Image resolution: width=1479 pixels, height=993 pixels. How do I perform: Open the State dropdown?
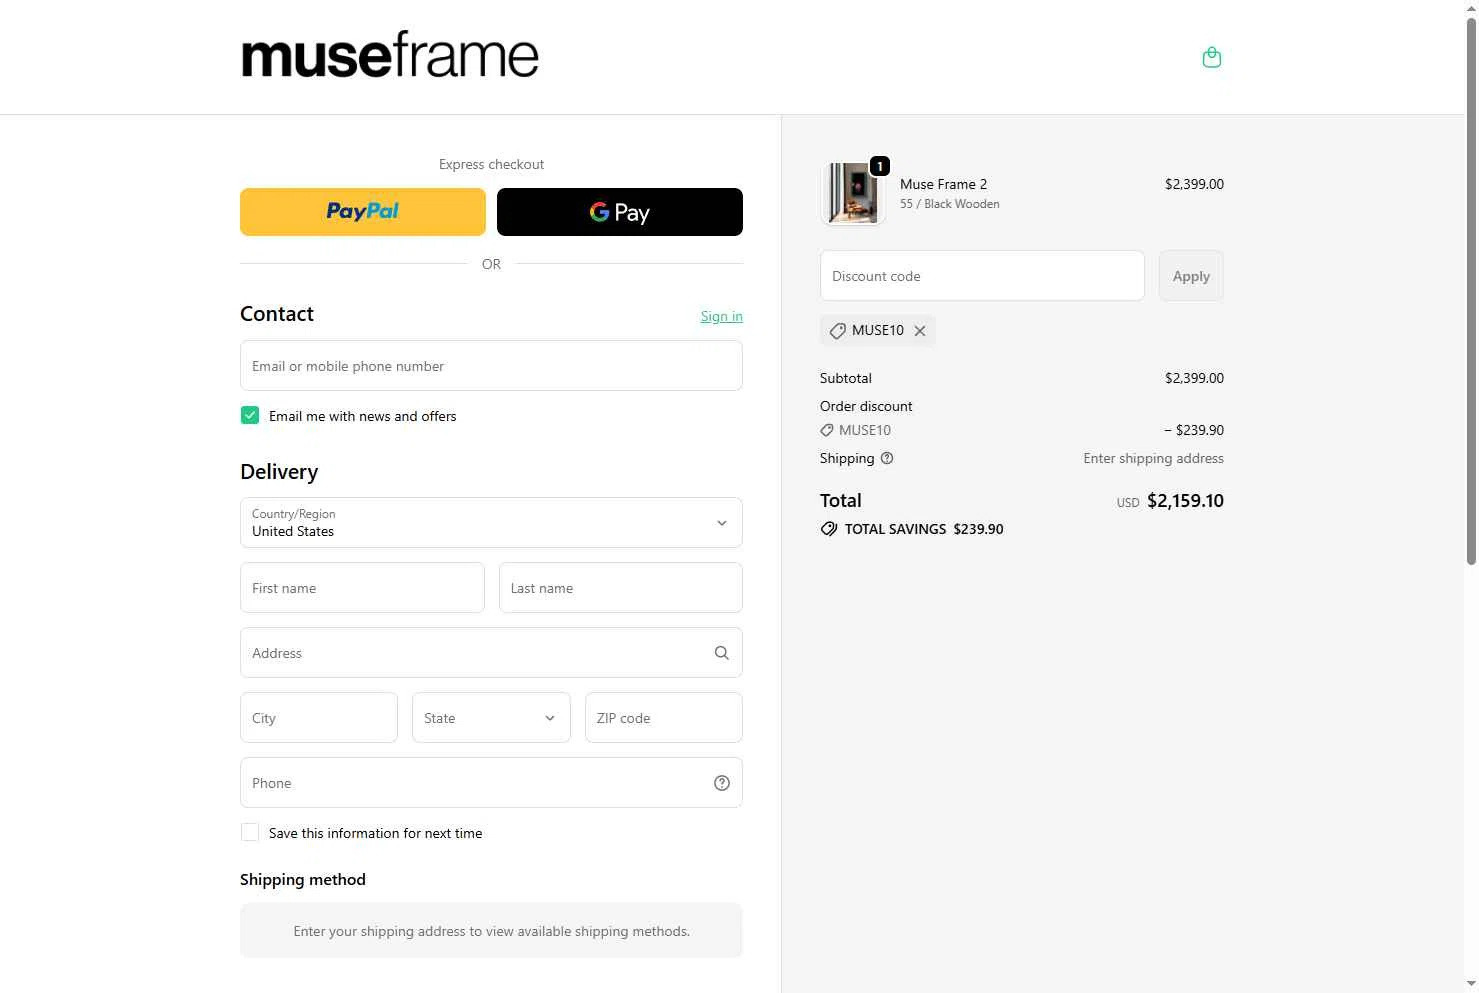(x=491, y=718)
